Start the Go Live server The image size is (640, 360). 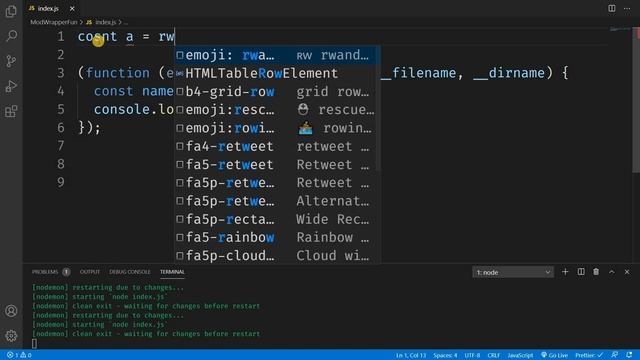point(554,355)
